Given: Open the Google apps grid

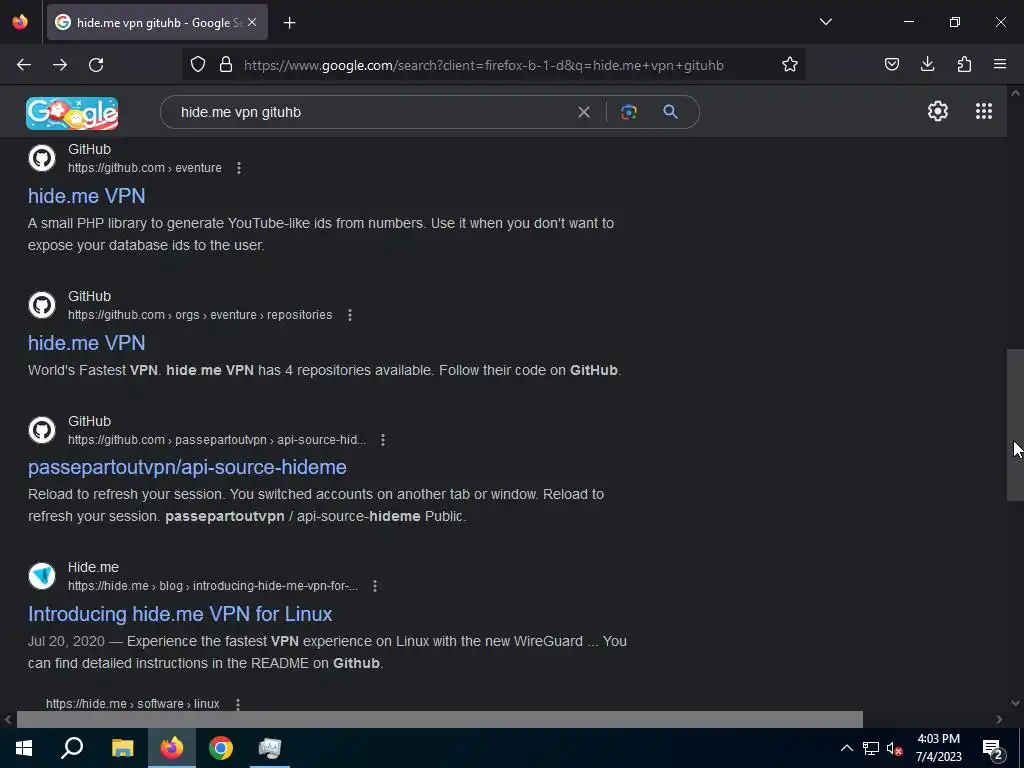Looking at the screenshot, I should (984, 112).
